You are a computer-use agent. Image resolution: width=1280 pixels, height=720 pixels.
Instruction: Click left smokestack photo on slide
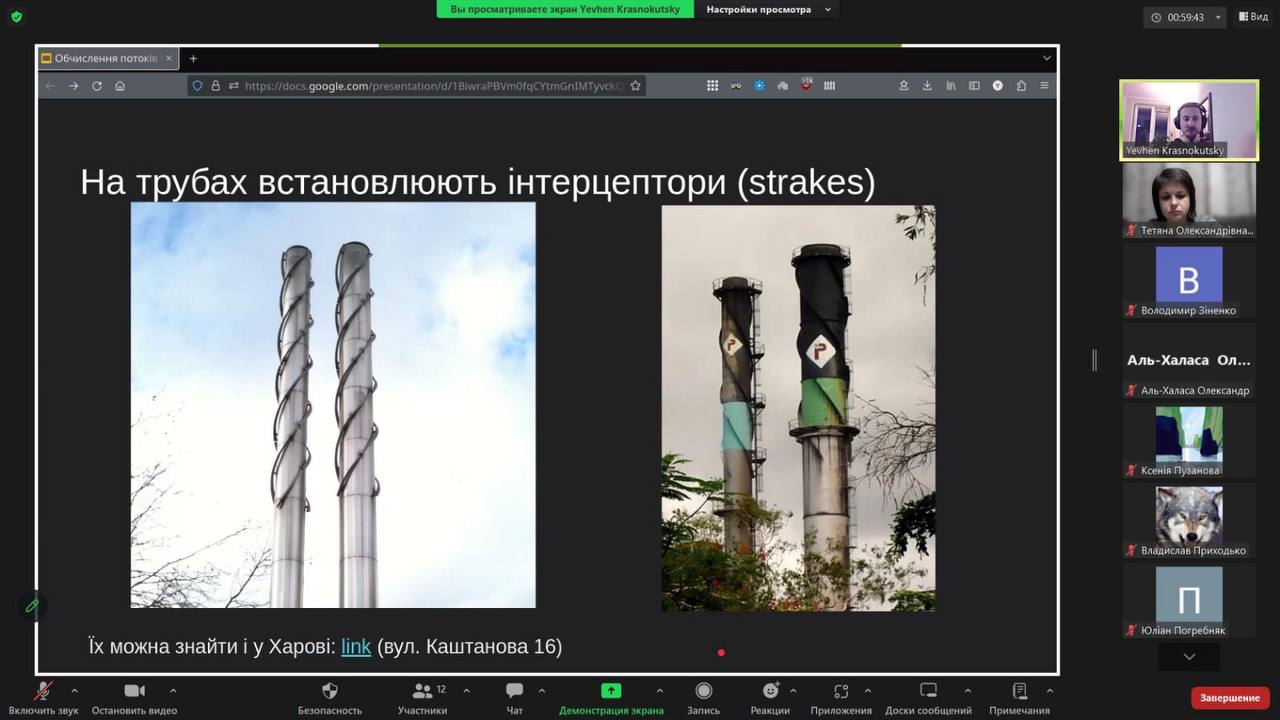333,405
